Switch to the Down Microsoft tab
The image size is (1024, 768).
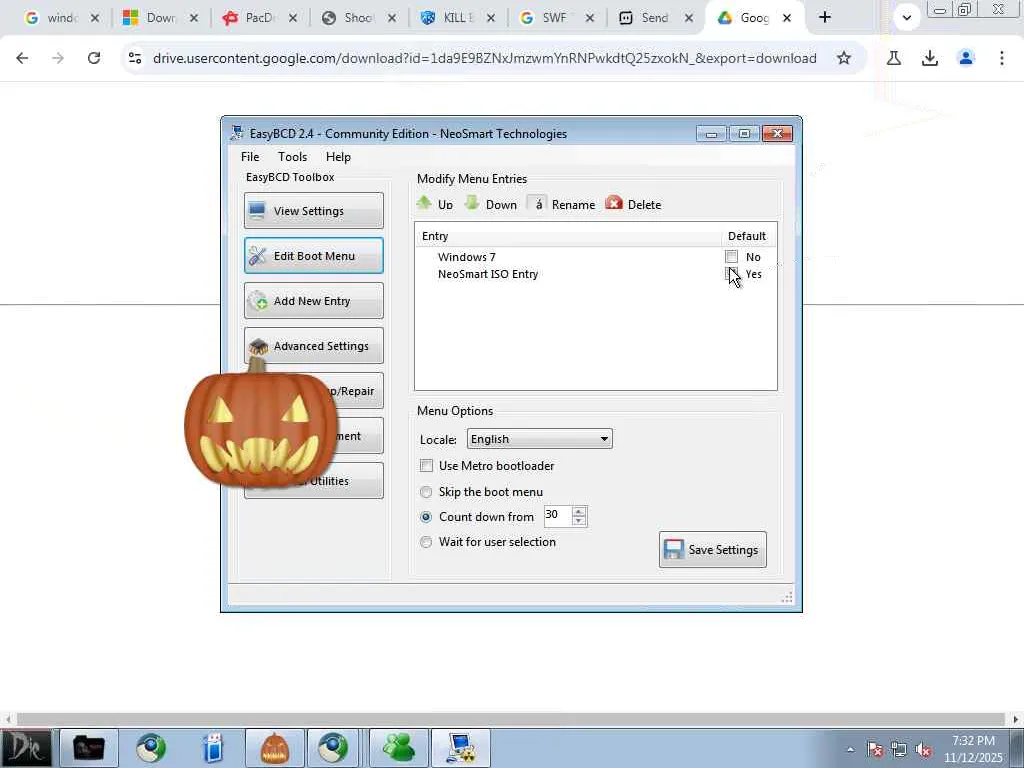tap(161, 18)
